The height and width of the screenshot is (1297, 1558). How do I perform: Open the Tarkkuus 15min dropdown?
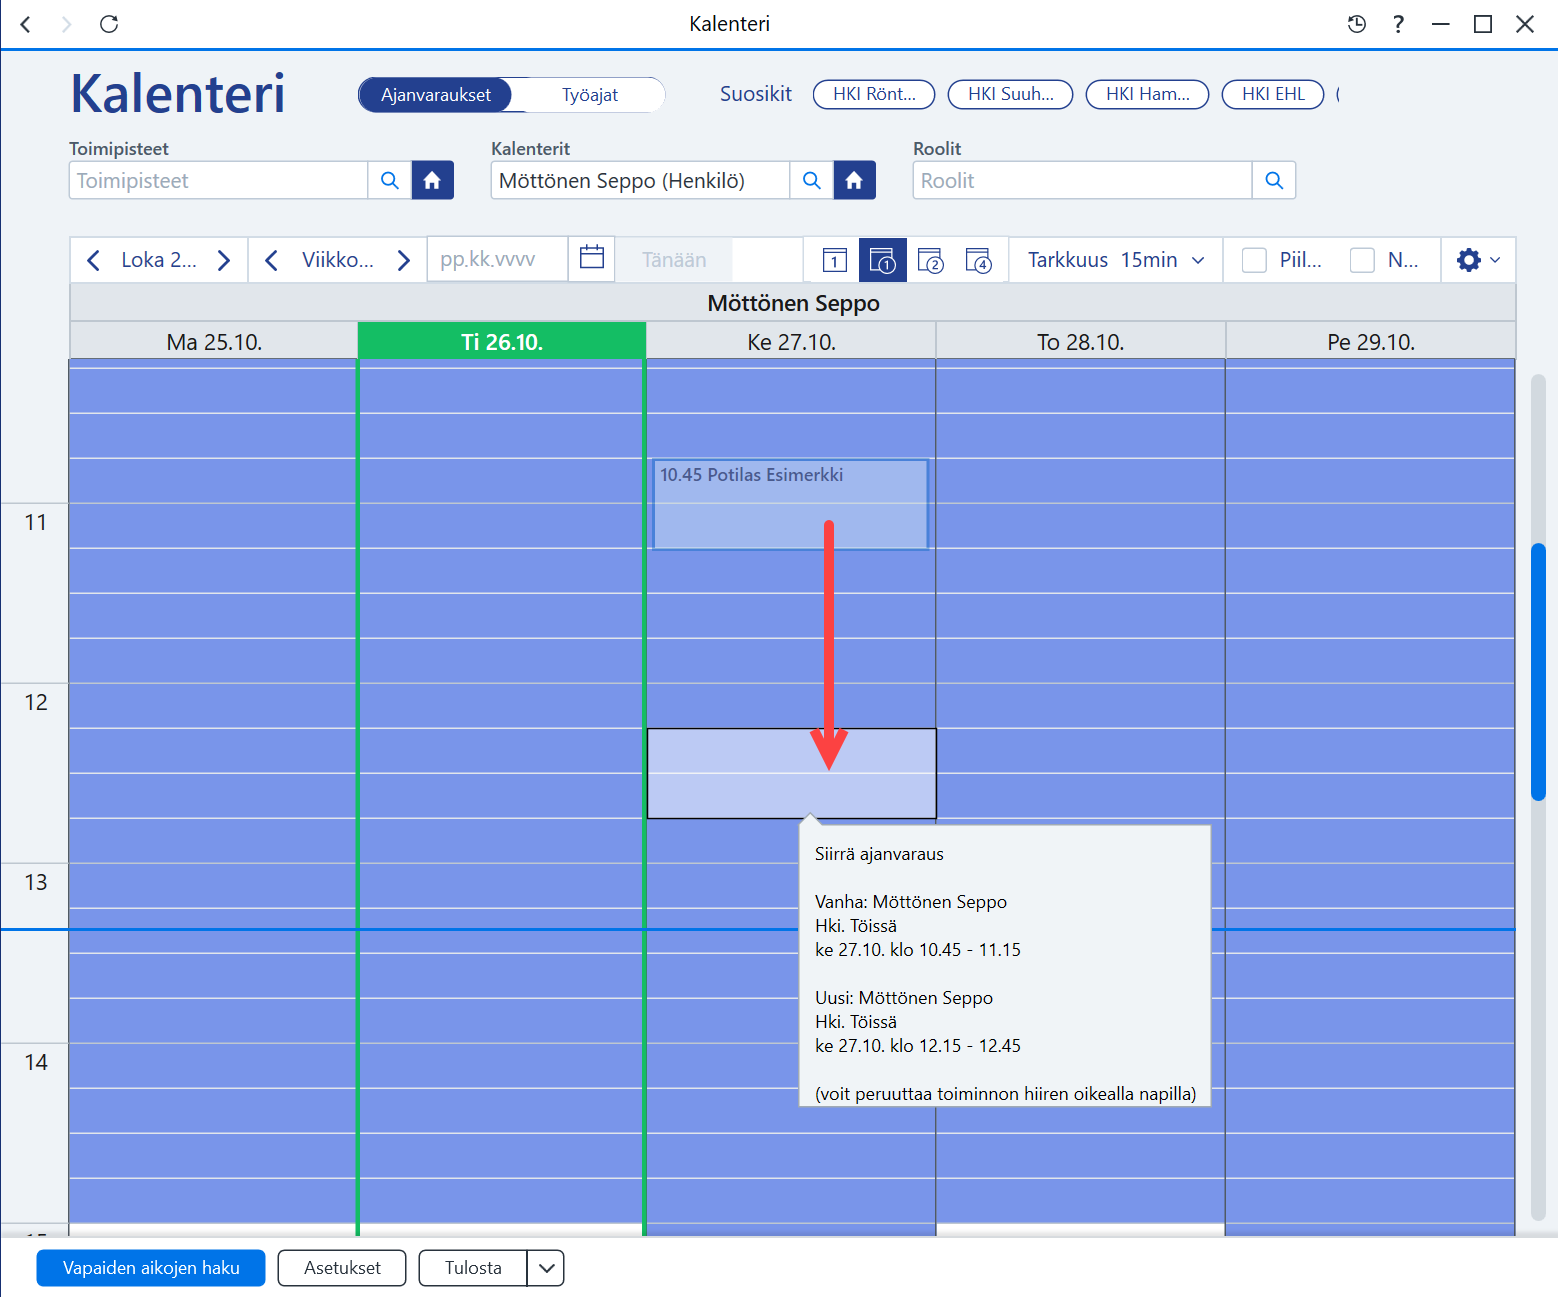[1116, 260]
